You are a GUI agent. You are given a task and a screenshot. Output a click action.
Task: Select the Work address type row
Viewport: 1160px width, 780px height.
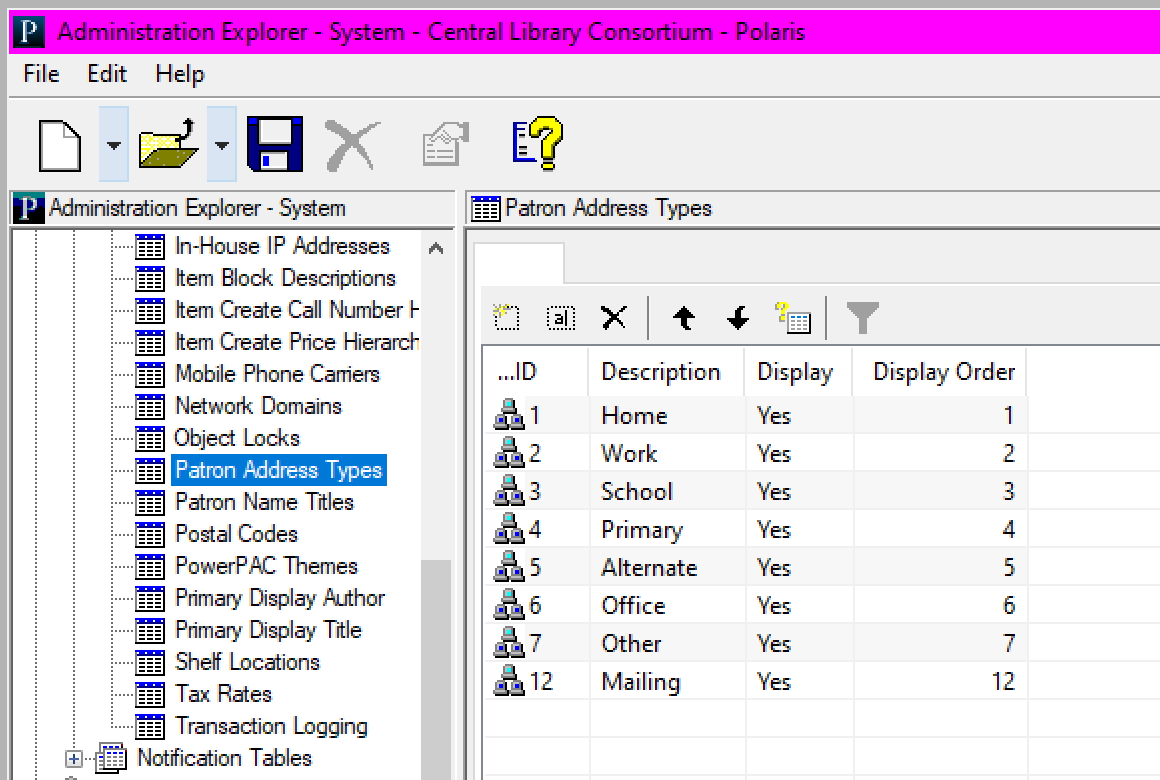pos(755,453)
